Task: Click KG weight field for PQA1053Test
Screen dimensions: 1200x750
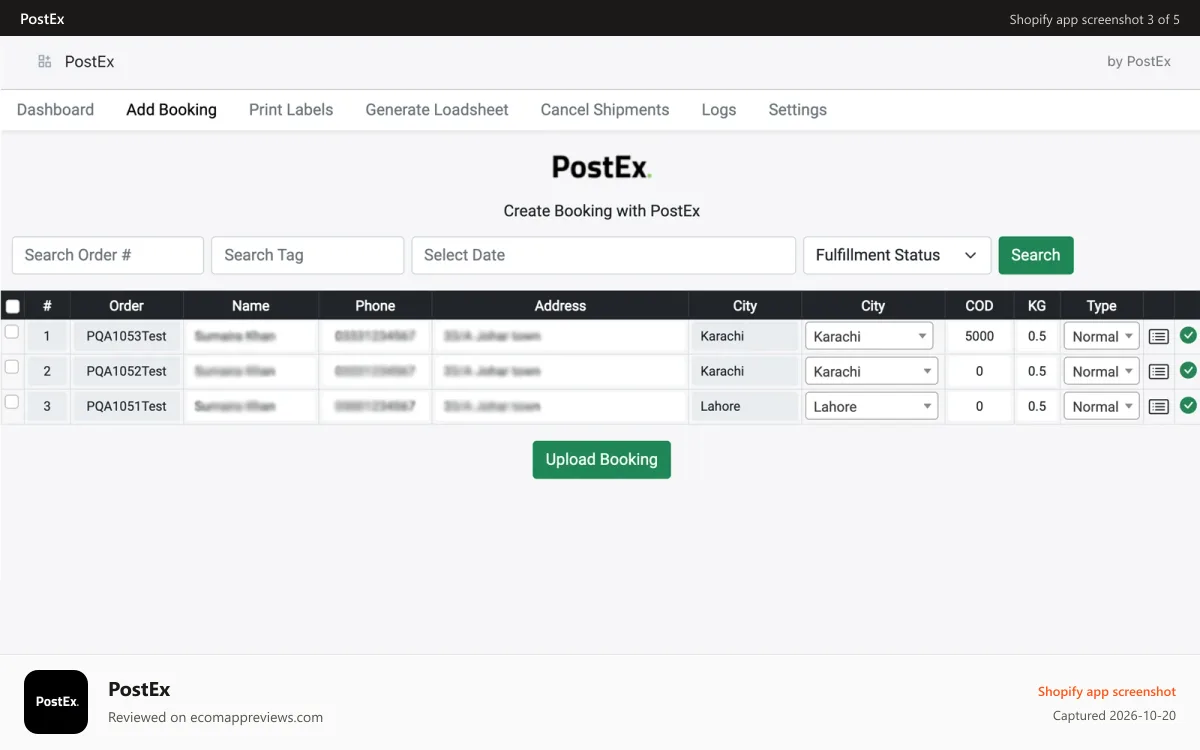Action: click(x=1037, y=336)
